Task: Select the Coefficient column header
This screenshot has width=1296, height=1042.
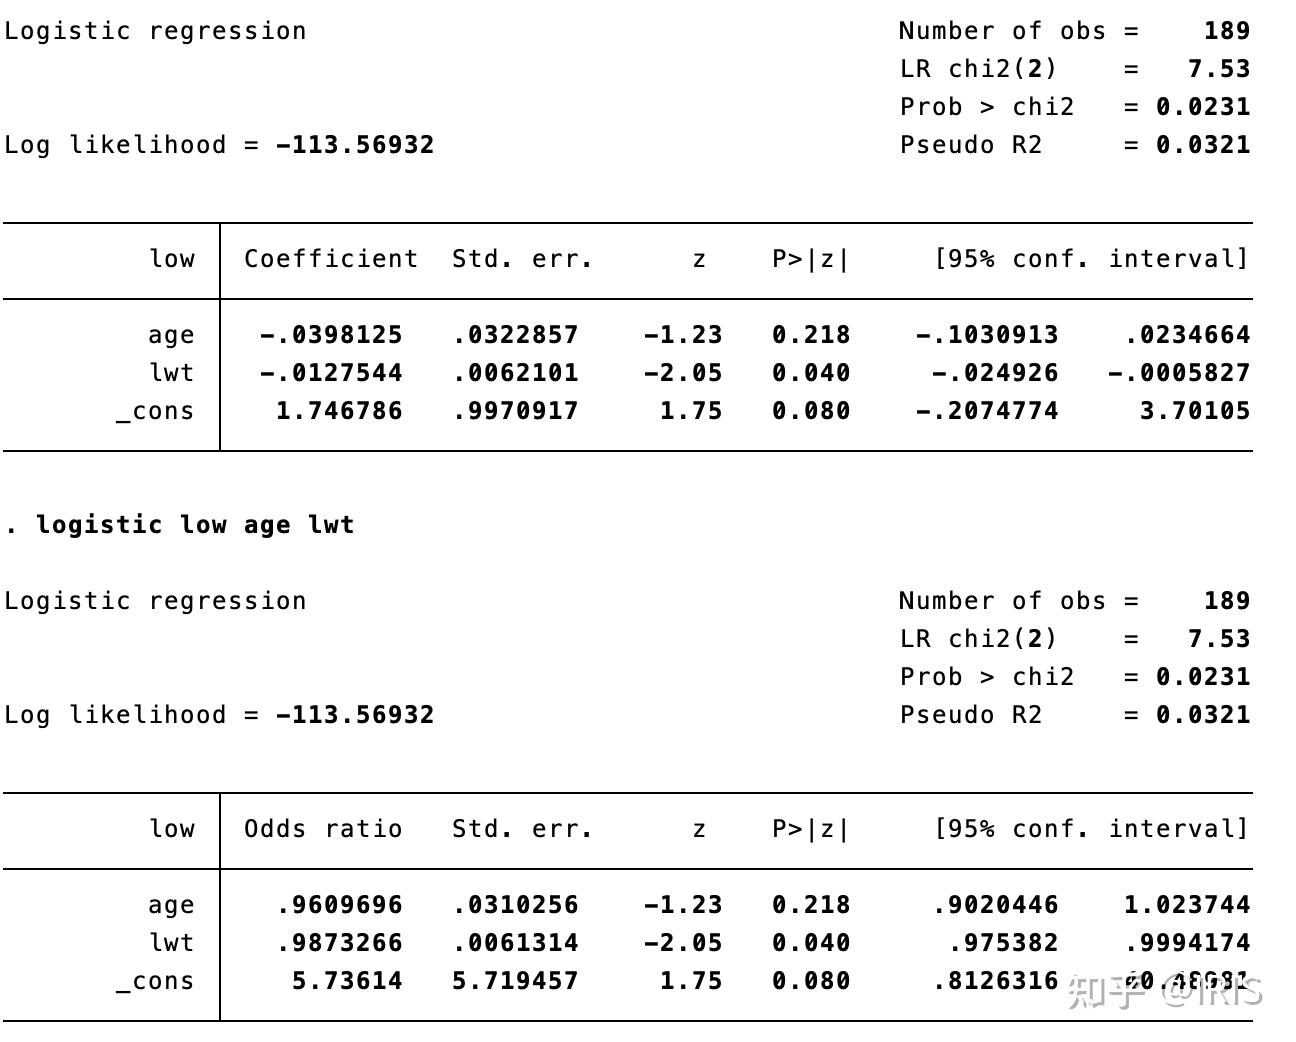Action: [331, 259]
